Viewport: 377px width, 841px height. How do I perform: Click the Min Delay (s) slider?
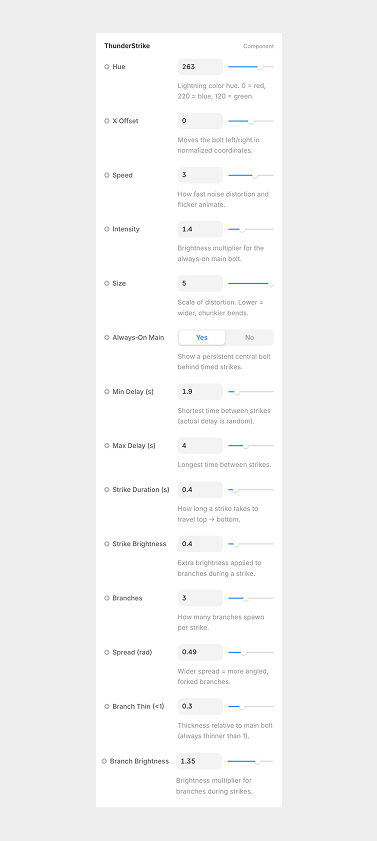[251, 392]
